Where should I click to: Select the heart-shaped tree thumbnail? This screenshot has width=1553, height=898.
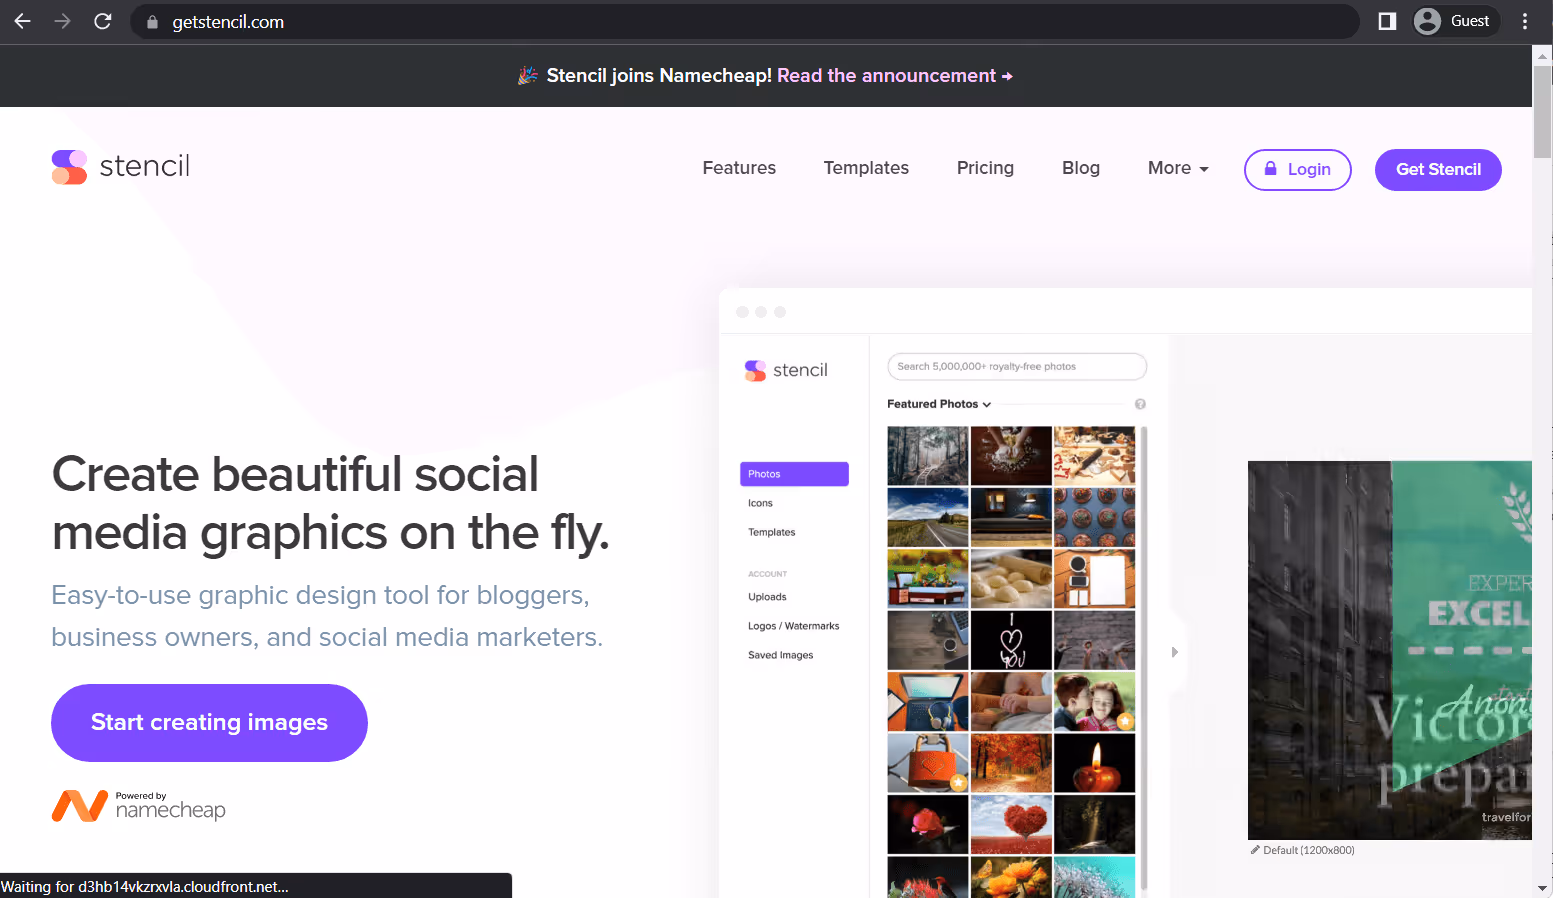1011,824
